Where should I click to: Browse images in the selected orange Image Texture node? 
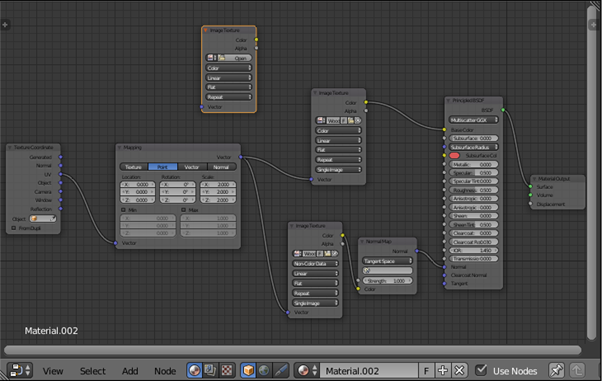point(211,58)
